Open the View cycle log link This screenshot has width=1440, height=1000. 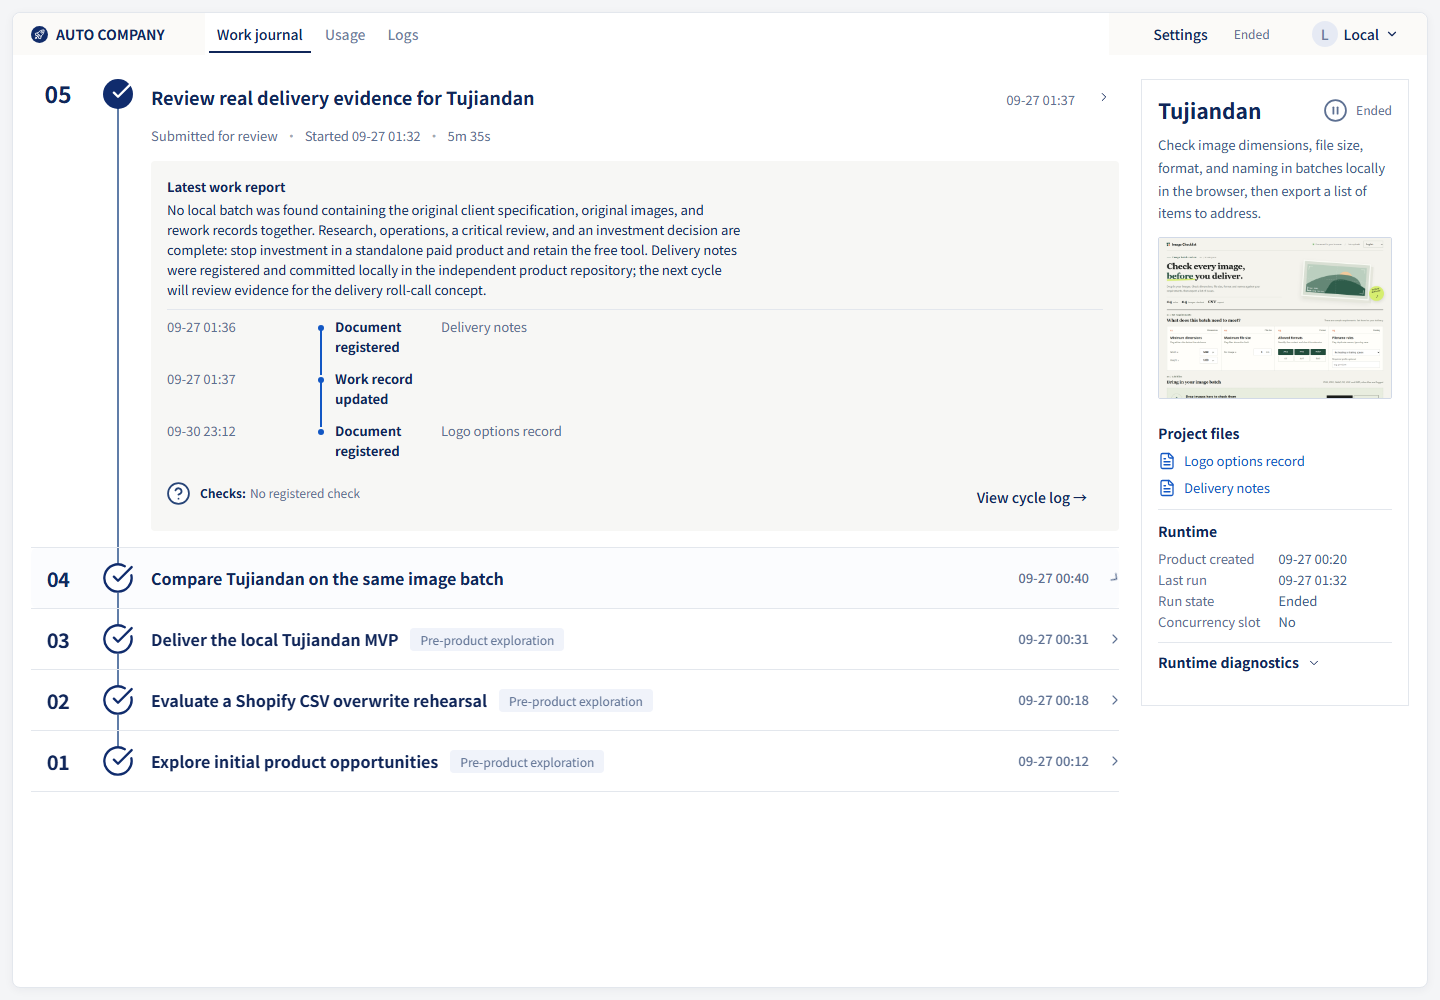point(1032,498)
